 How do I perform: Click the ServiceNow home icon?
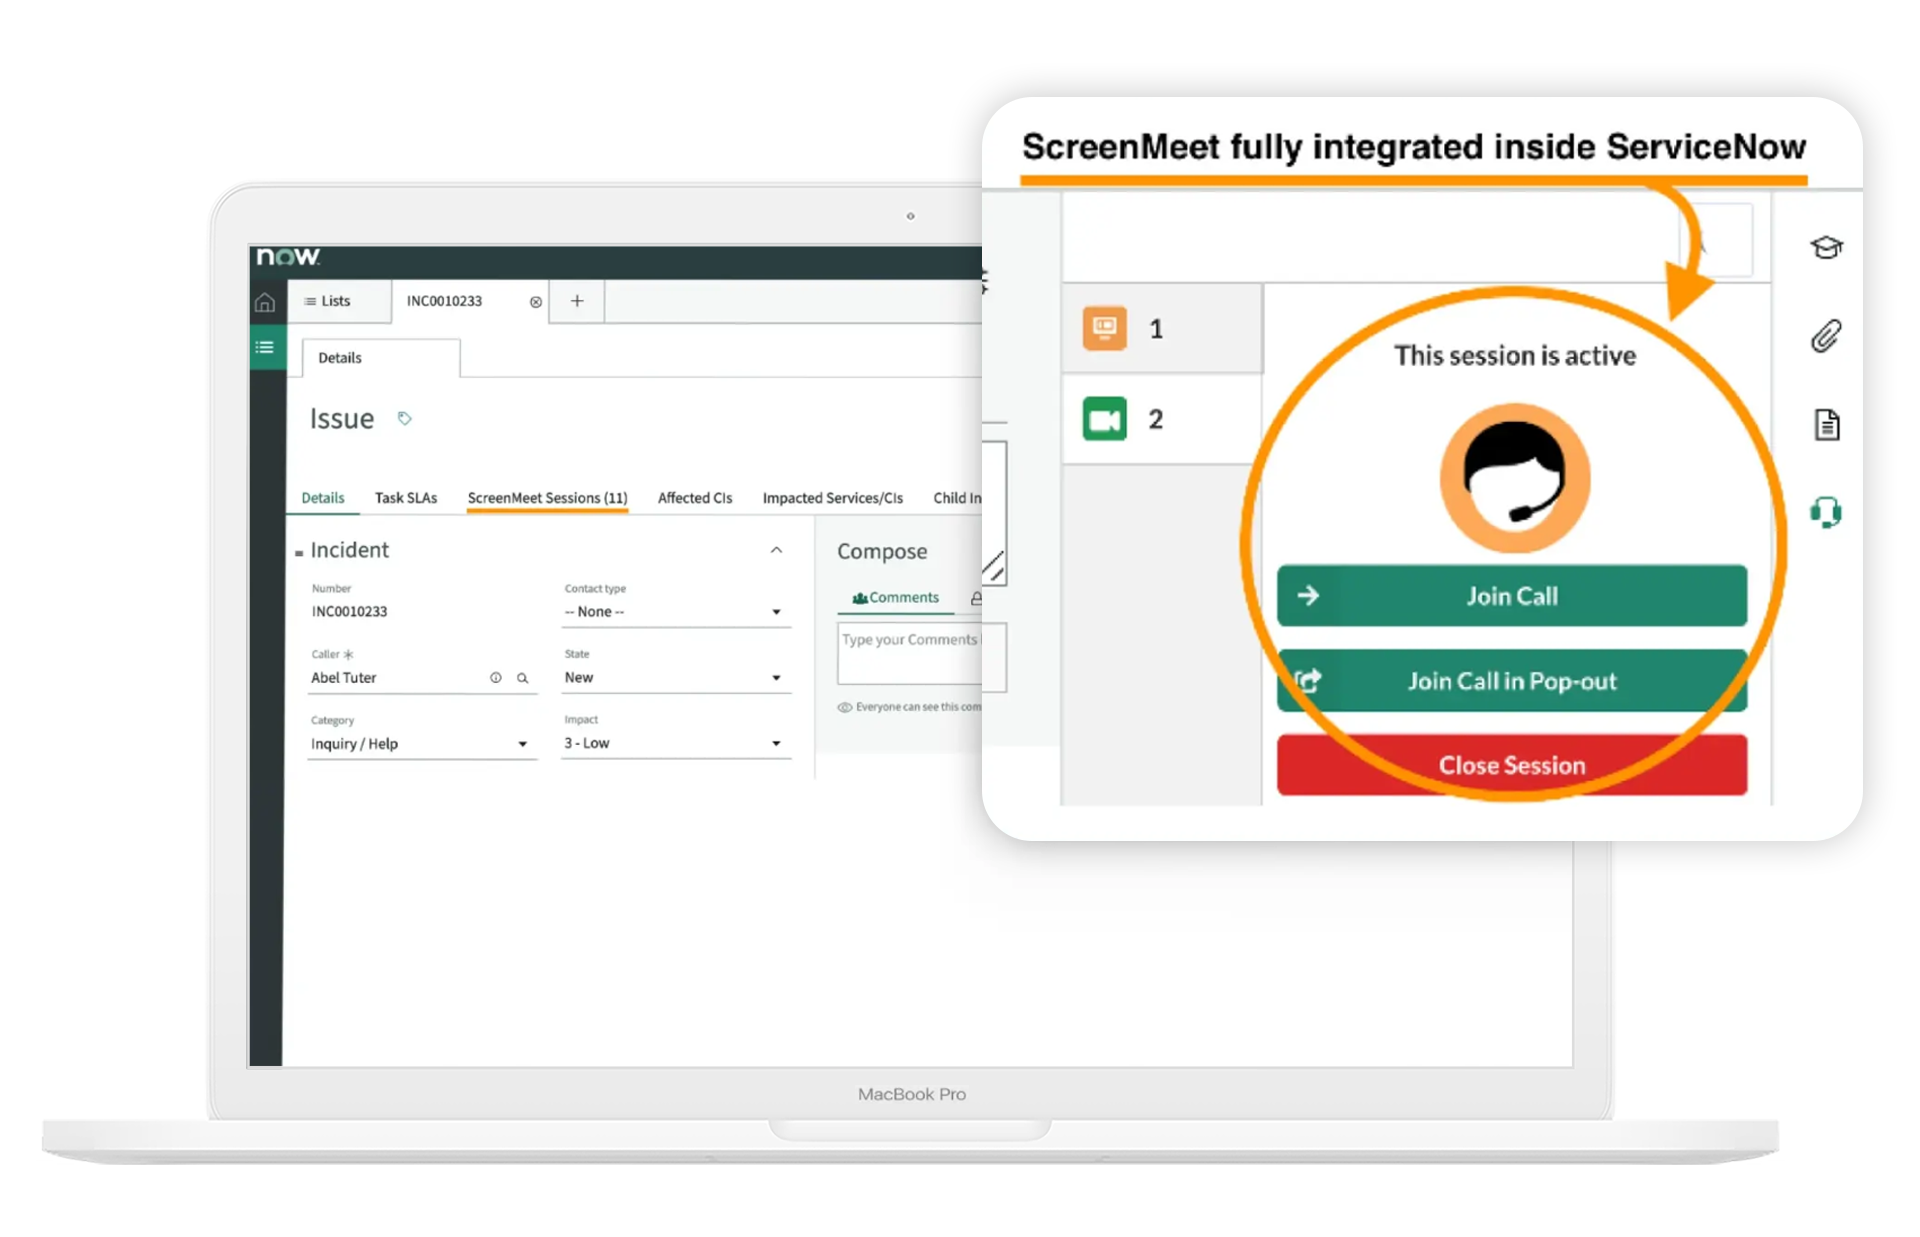tap(265, 302)
